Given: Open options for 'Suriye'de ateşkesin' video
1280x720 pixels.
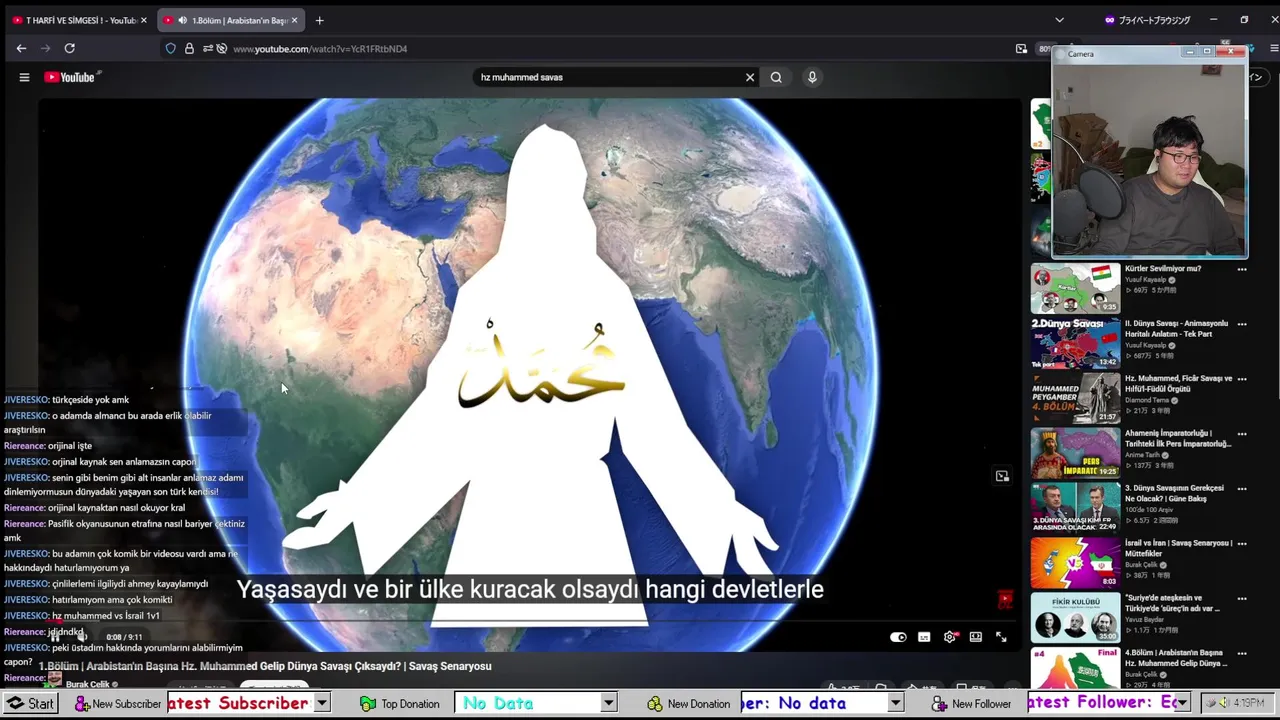Looking at the screenshot, I should click(1242, 599).
